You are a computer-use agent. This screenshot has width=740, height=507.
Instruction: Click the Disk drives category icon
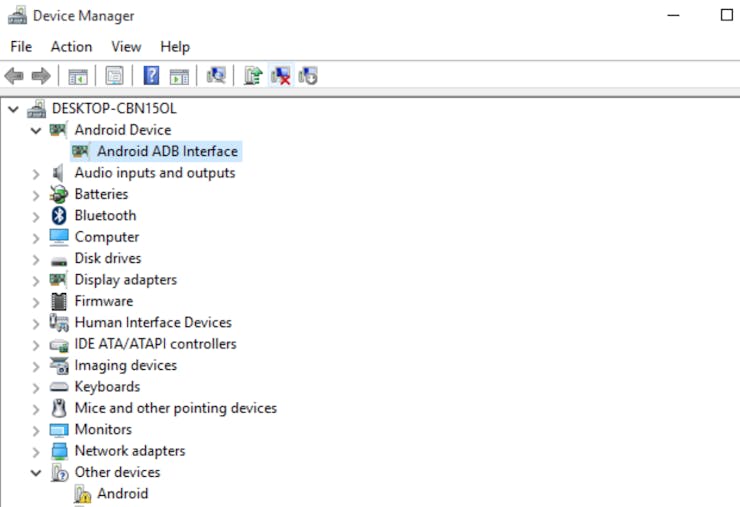pyautogui.click(x=59, y=260)
